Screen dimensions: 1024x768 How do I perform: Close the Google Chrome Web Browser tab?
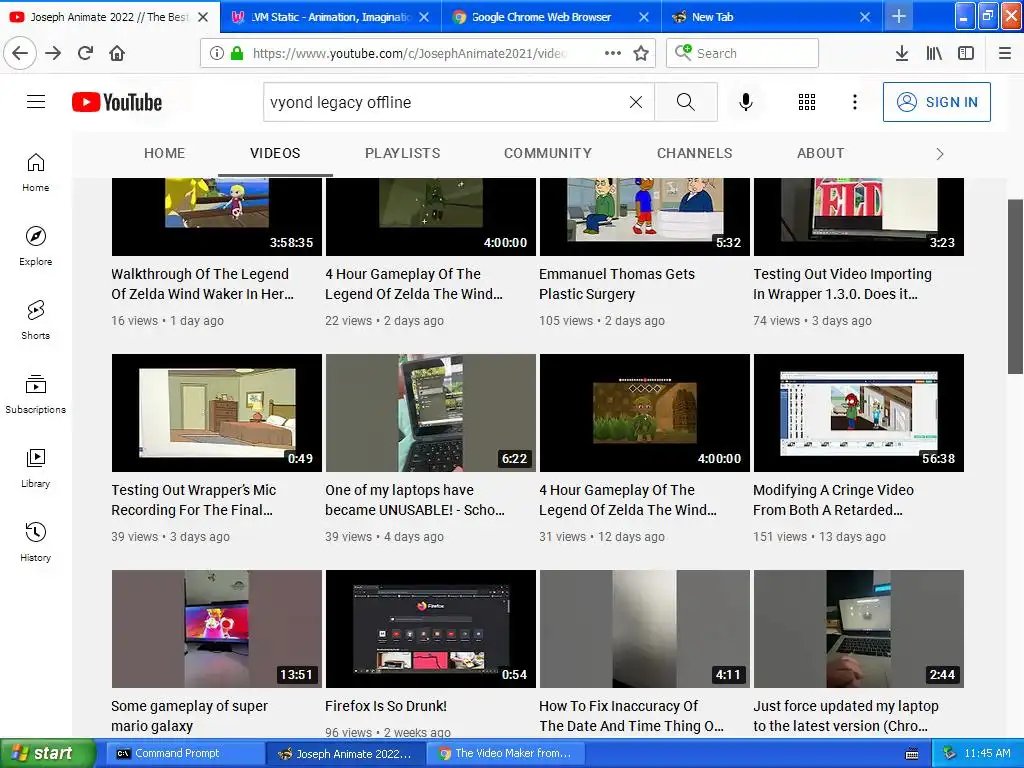644,17
